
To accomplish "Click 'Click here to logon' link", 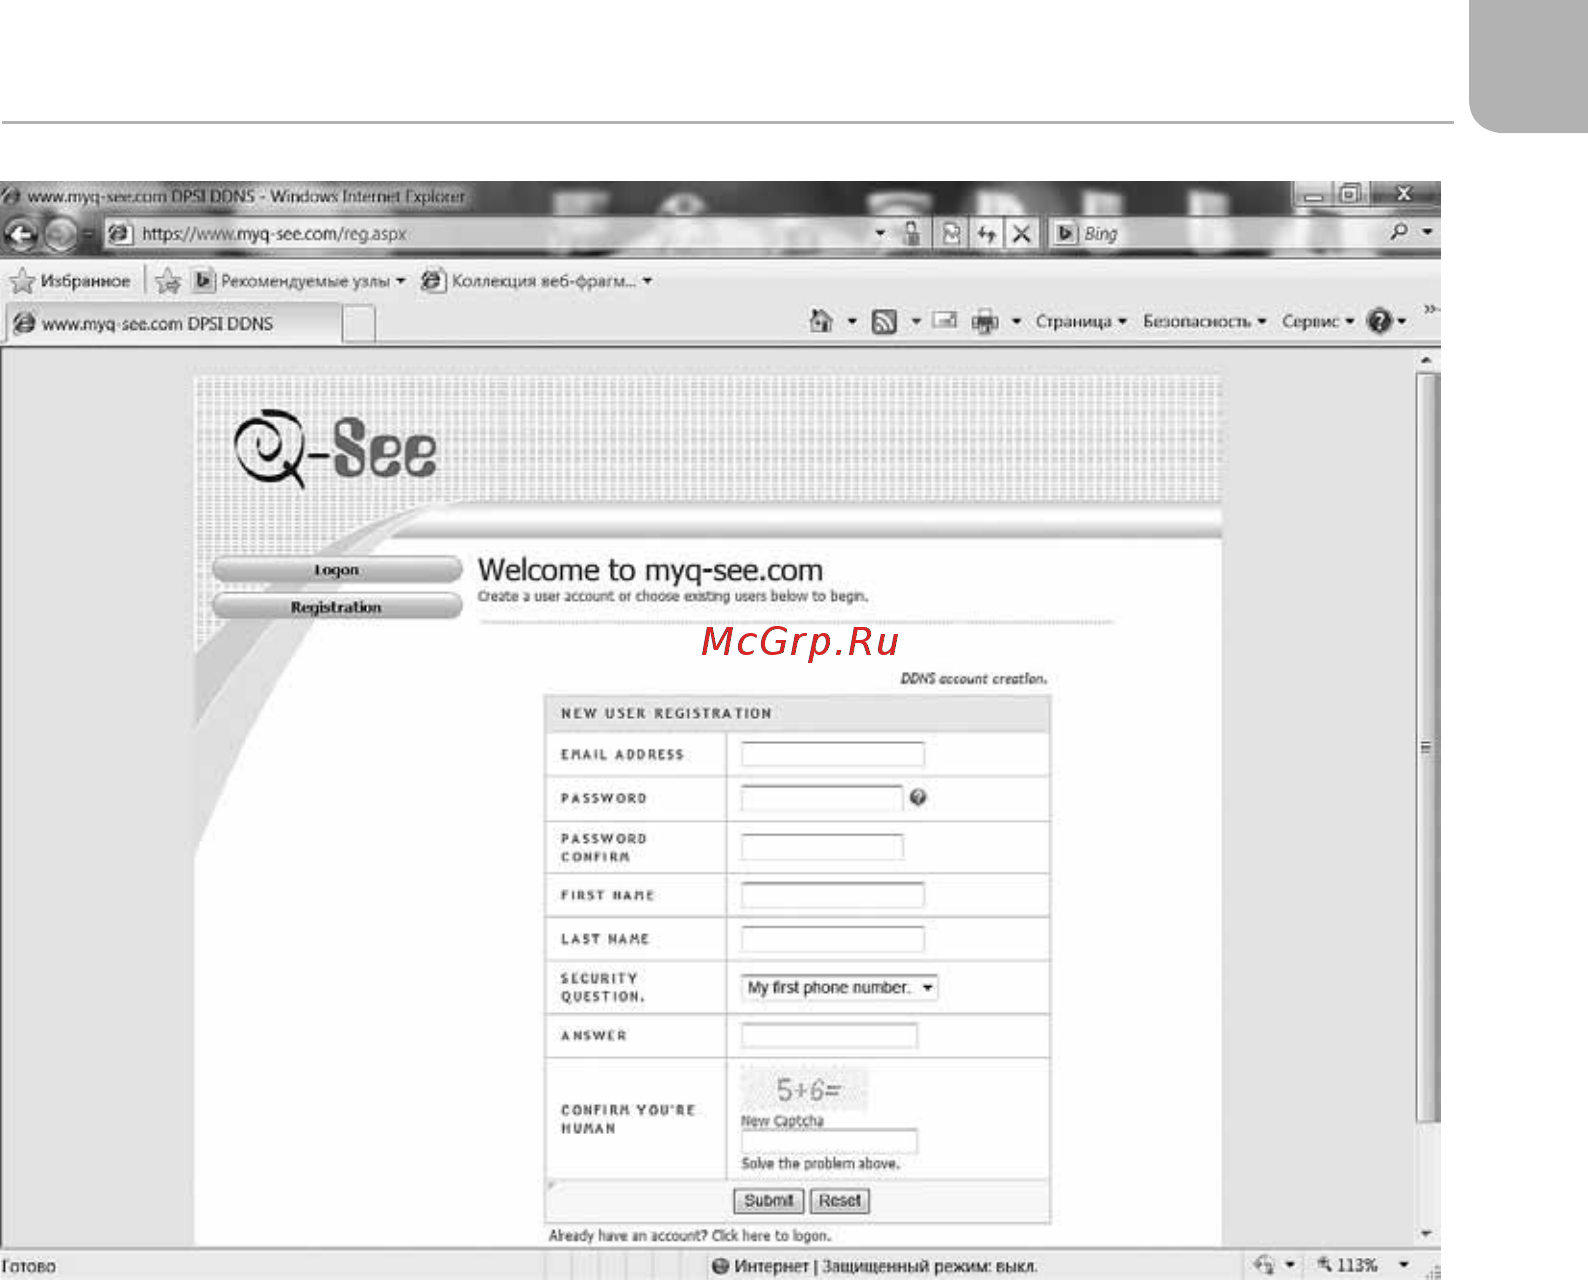I will tap(771, 1236).
